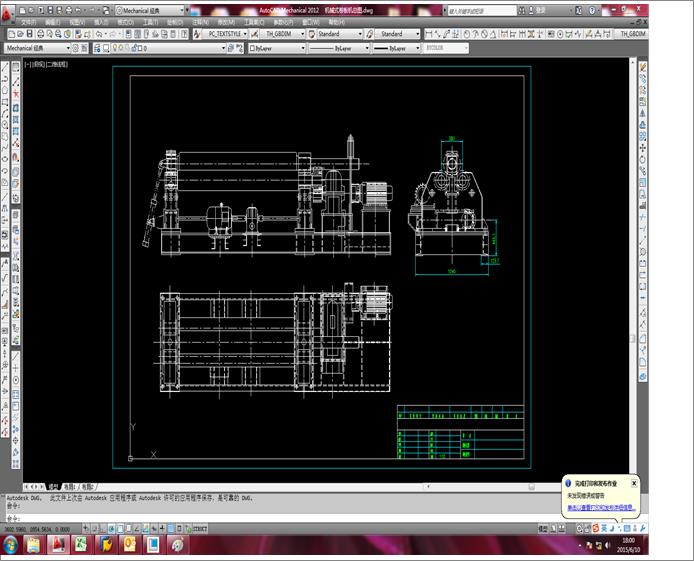
Task: Click the Undo arrow in standard toolbar
Action: (99, 34)
